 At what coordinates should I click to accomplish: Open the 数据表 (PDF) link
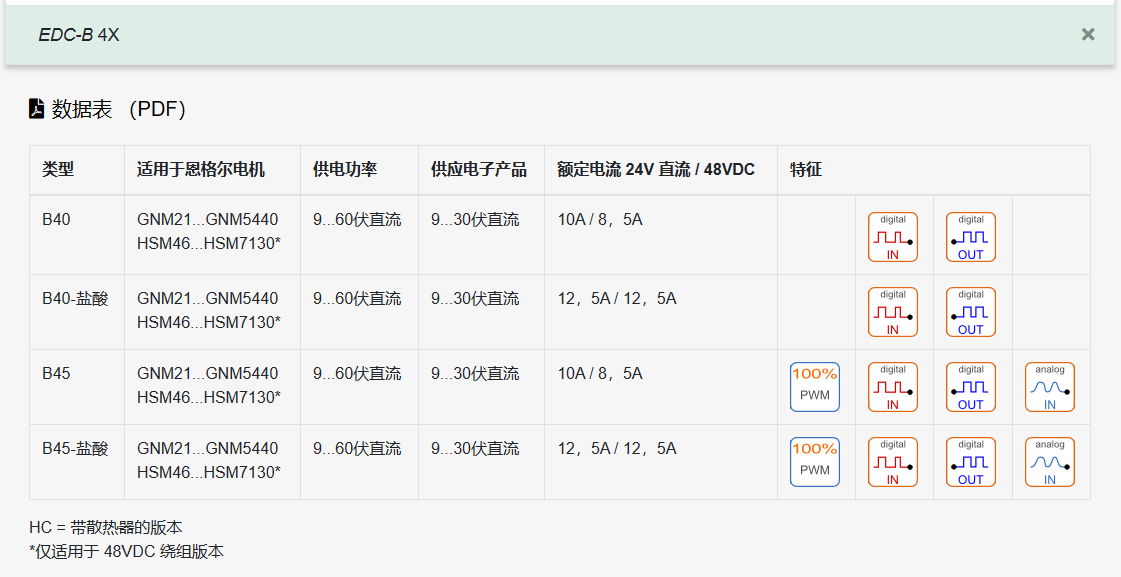[x=118, y=109]
